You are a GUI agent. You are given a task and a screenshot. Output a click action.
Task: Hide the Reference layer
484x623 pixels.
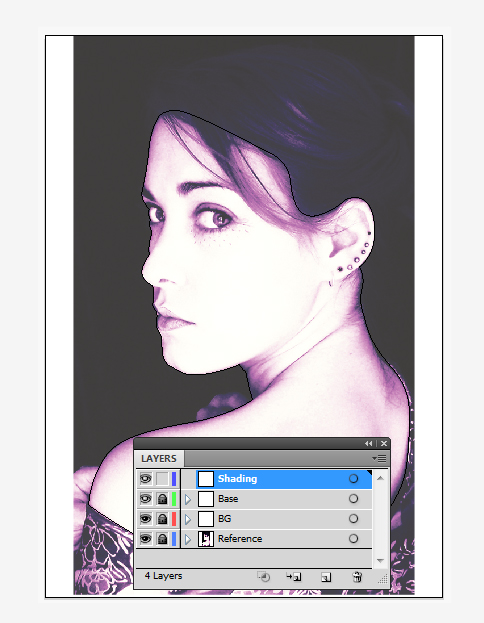click(146, 539)
